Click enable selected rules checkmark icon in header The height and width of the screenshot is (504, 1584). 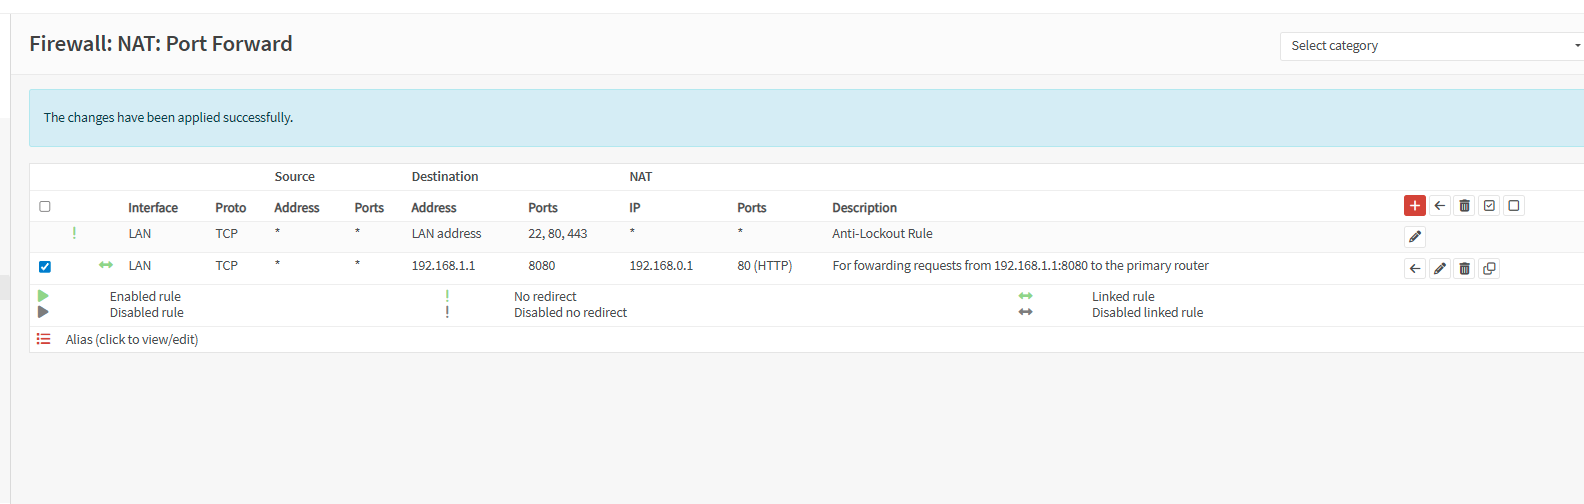(x=1489, y=206)
